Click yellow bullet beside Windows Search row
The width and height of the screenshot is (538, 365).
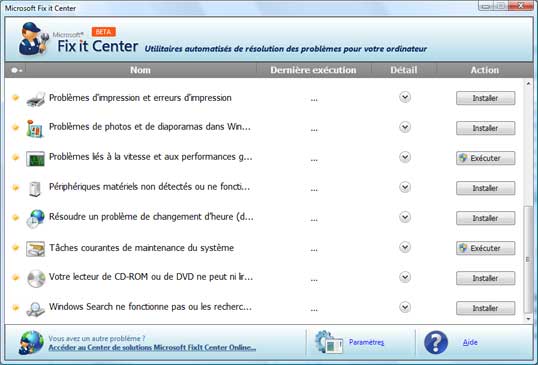(x=15, y=307)
